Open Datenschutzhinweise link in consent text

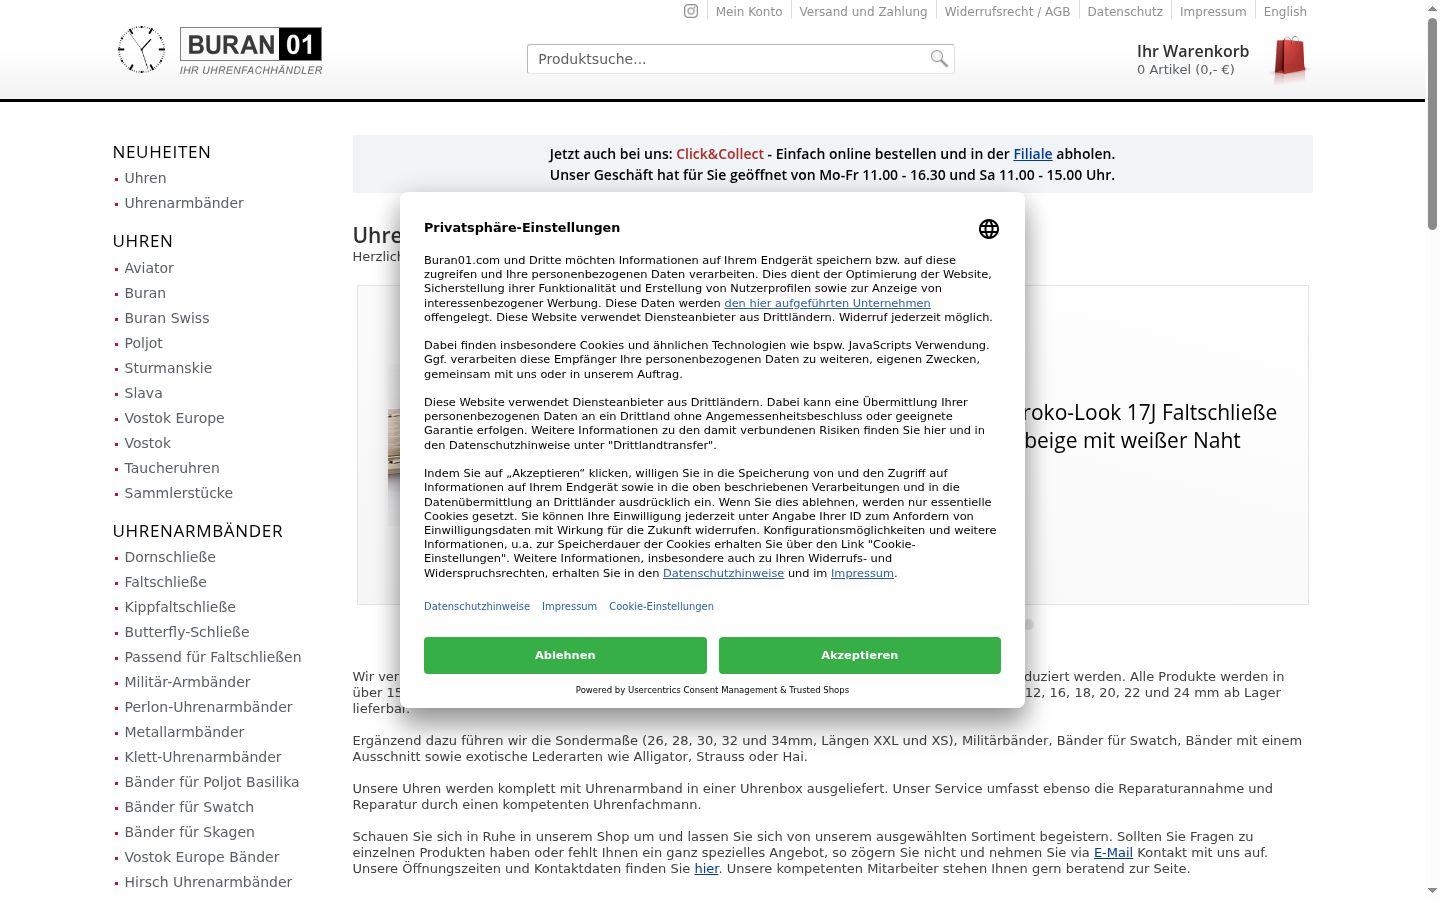tap(723, 573)
